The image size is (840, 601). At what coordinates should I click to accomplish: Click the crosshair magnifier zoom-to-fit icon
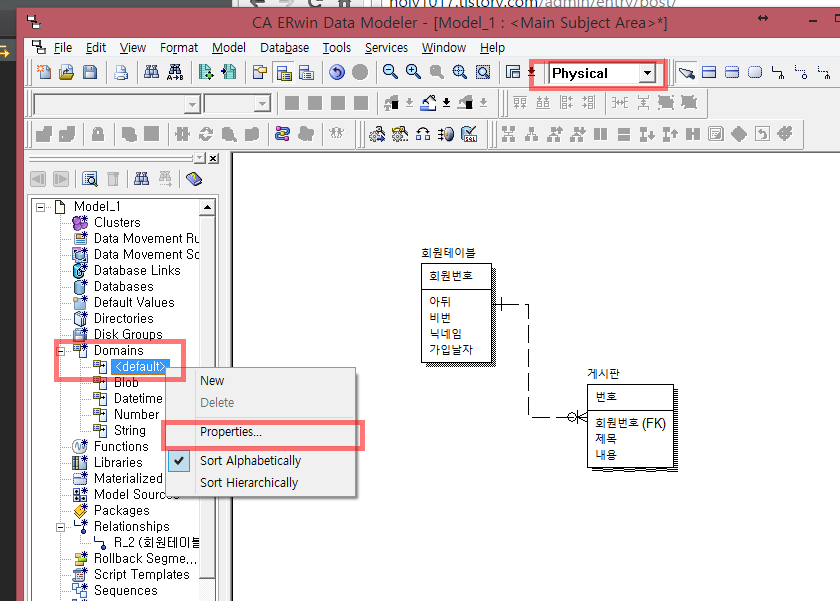click(460, 72)
